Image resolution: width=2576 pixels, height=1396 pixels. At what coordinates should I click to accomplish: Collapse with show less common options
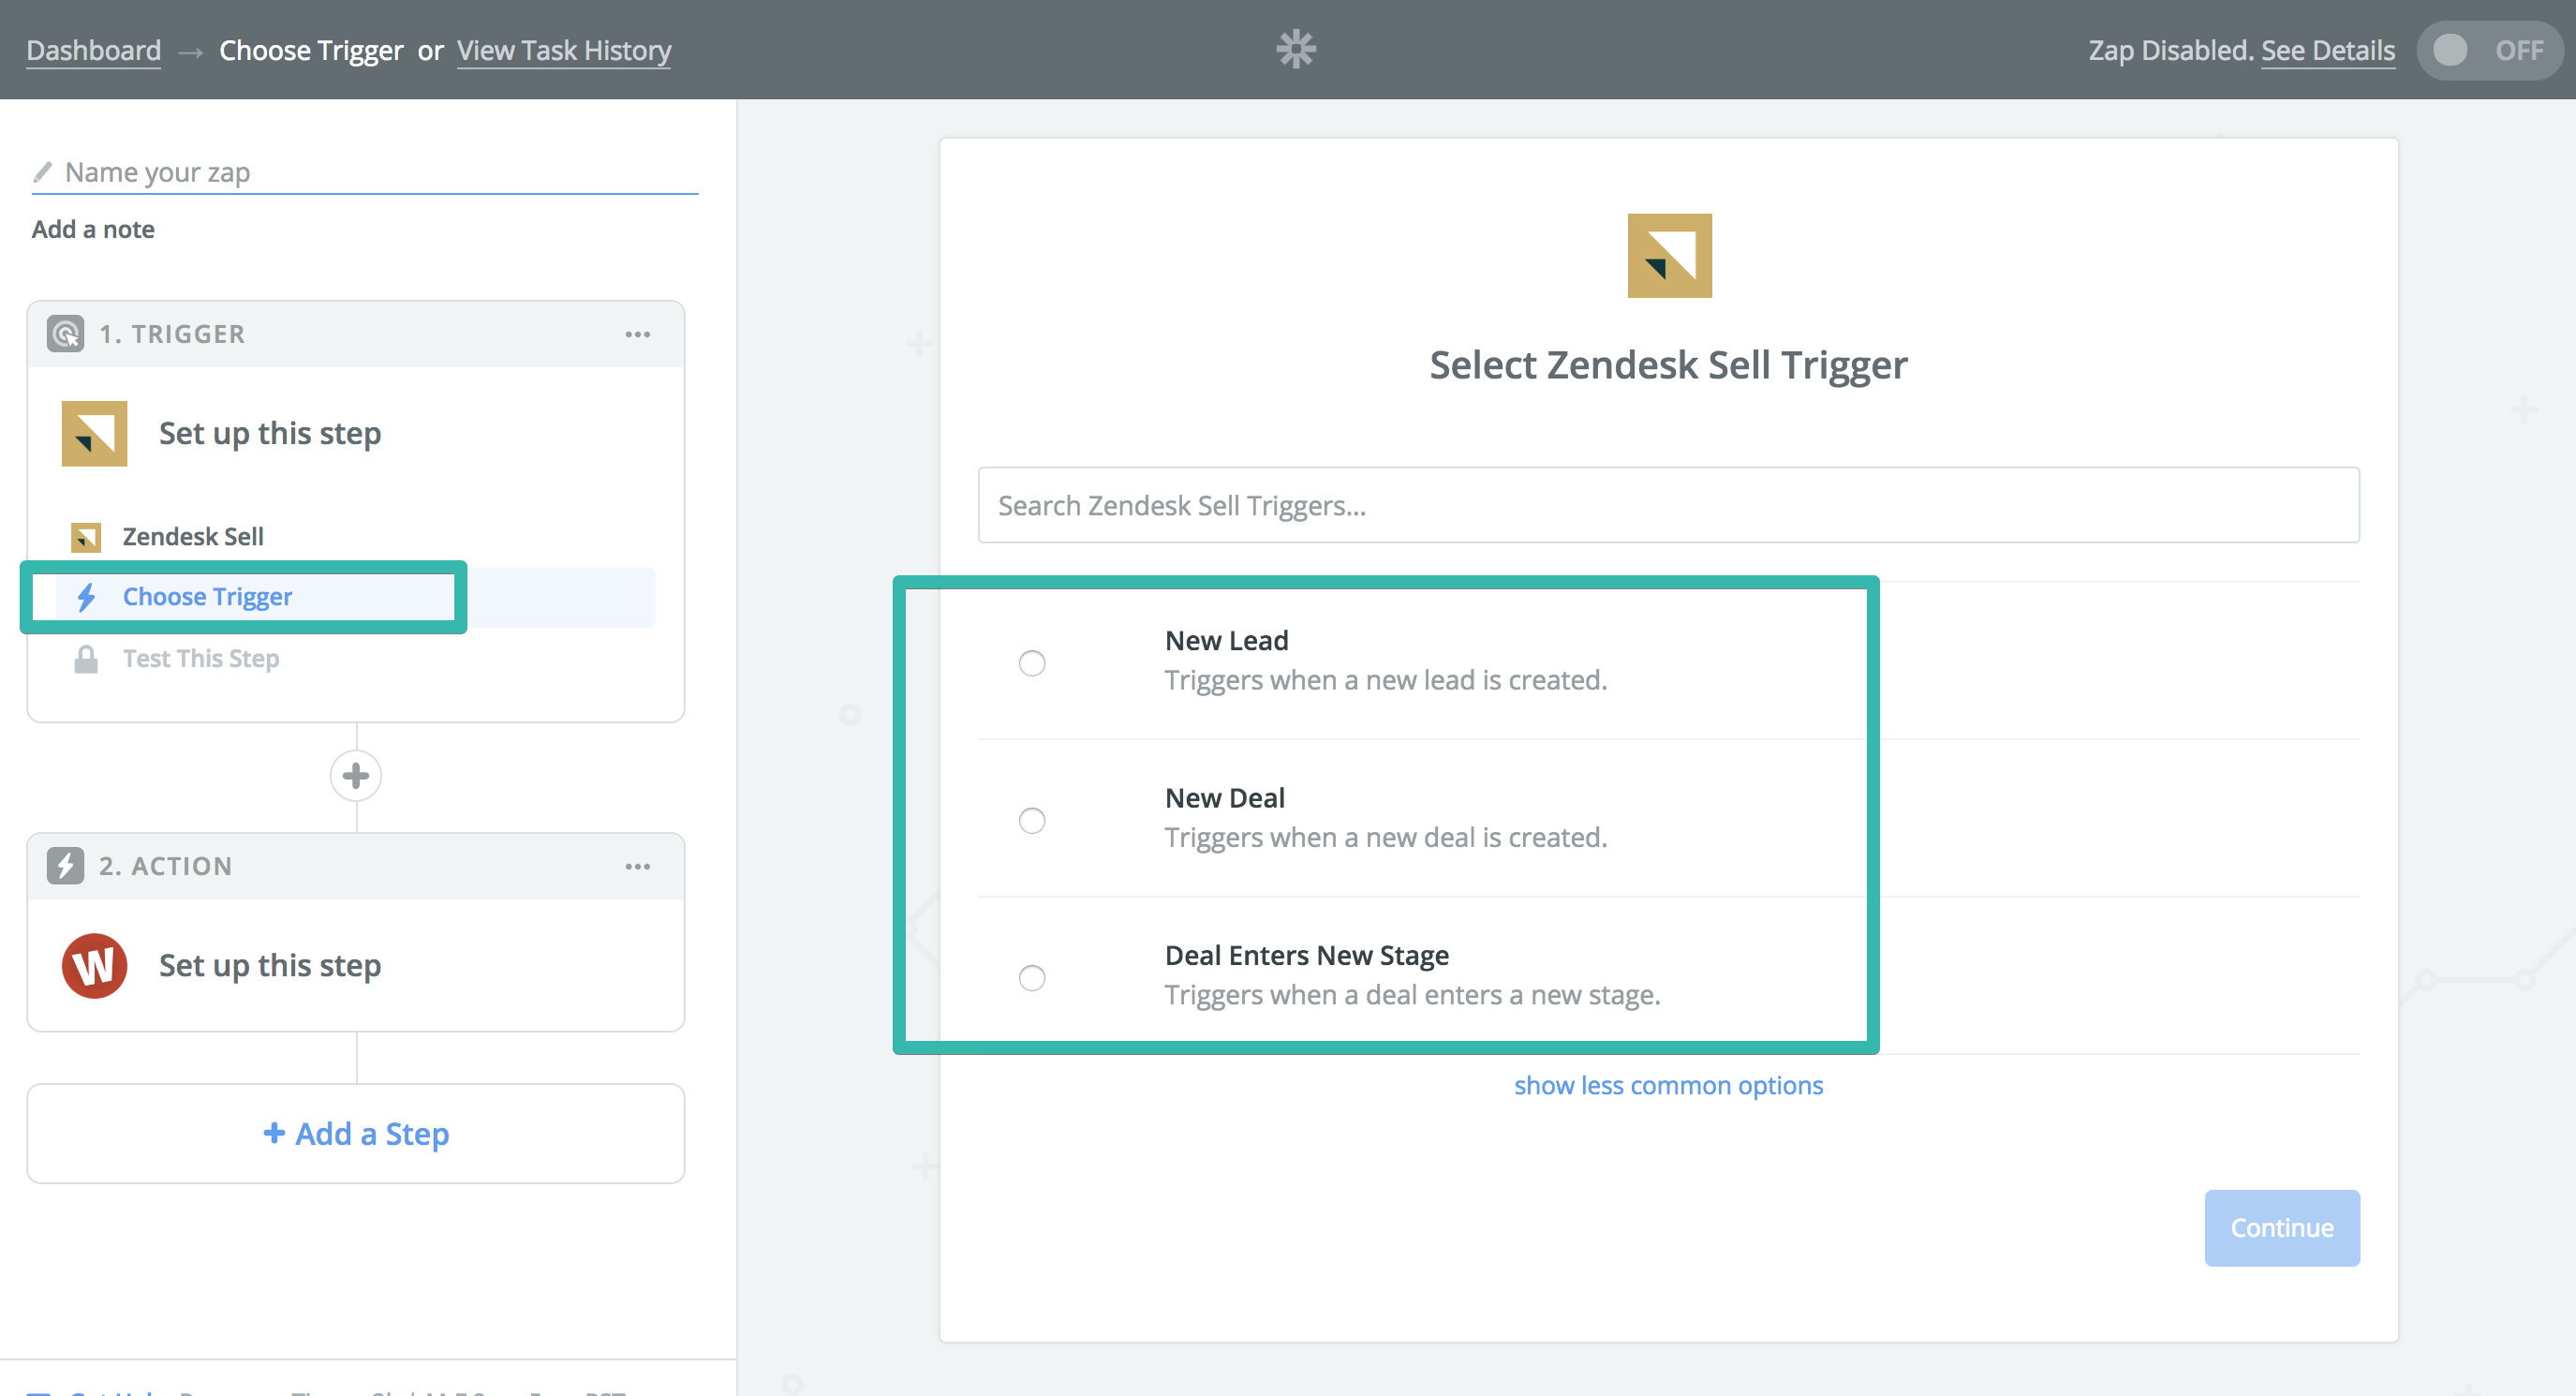click(1667, 1085)
